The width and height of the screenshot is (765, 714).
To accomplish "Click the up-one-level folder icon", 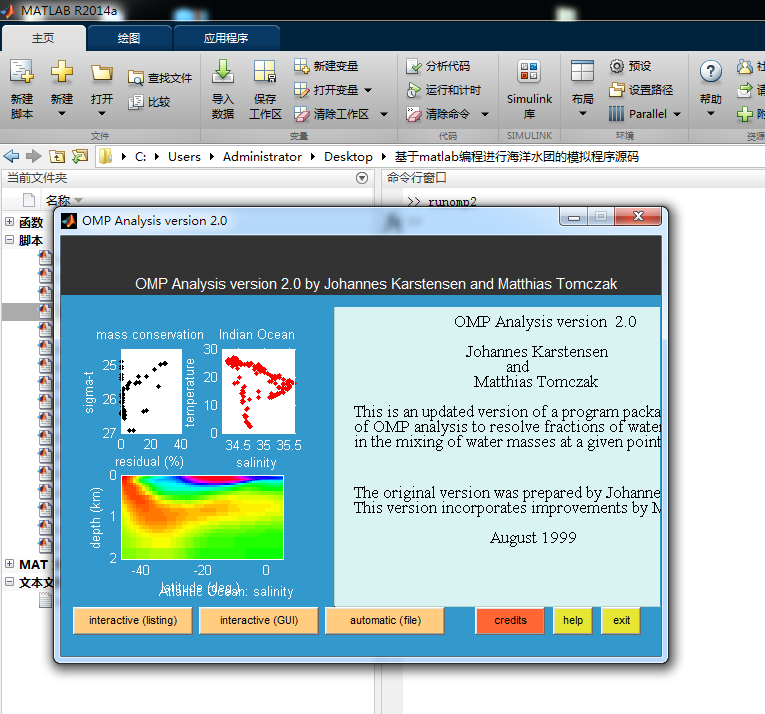I will [x=57, y=156].
